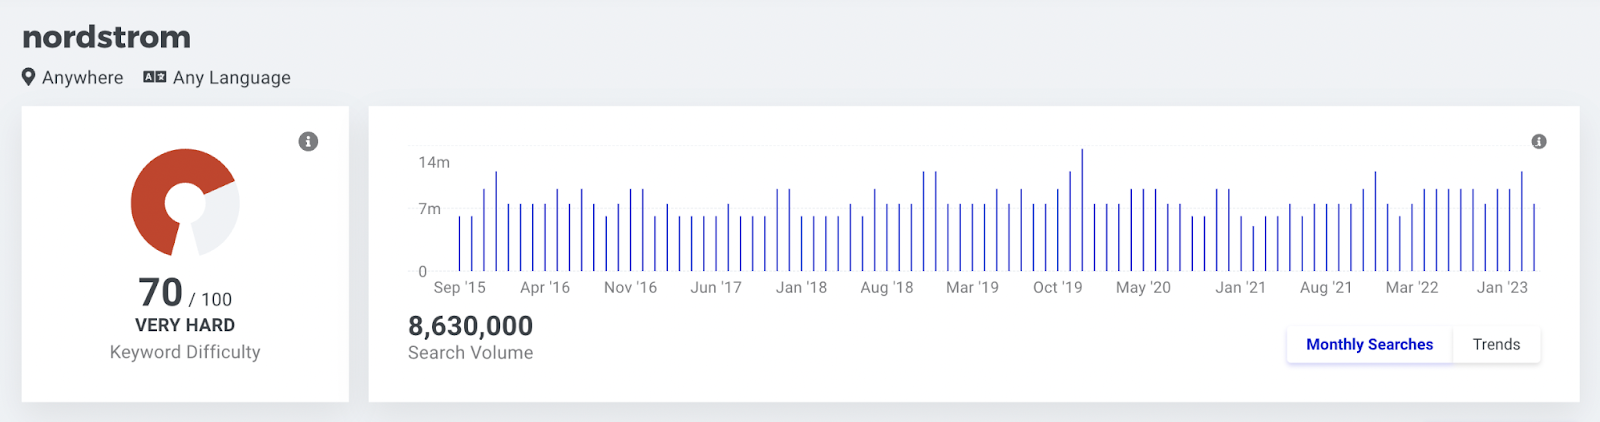Click the 7m y-axis label
Screen dimensions: 1600x422
tap(429, 209)
